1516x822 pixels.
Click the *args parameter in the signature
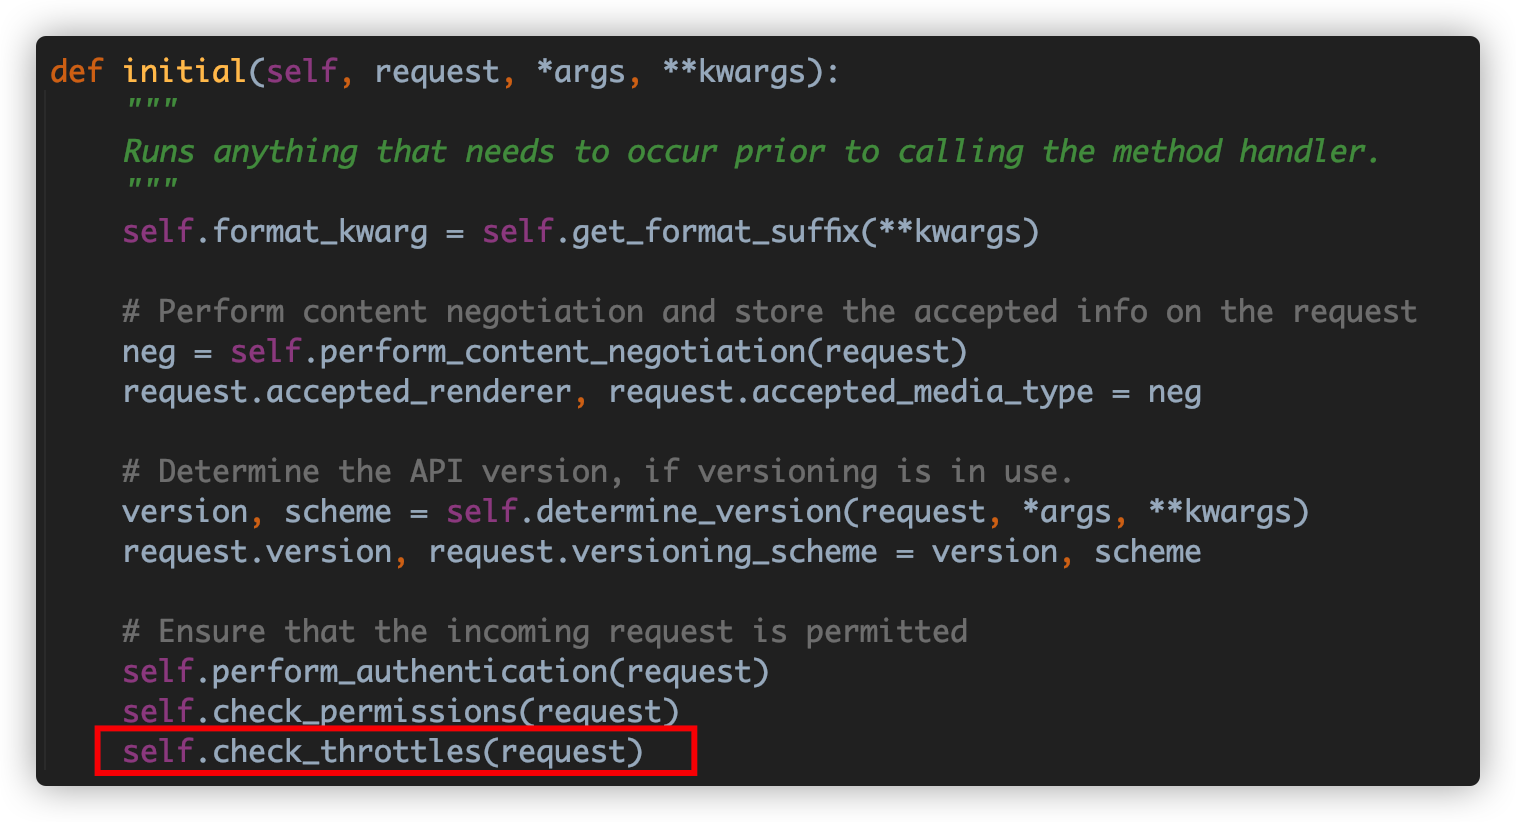[581, 72]
